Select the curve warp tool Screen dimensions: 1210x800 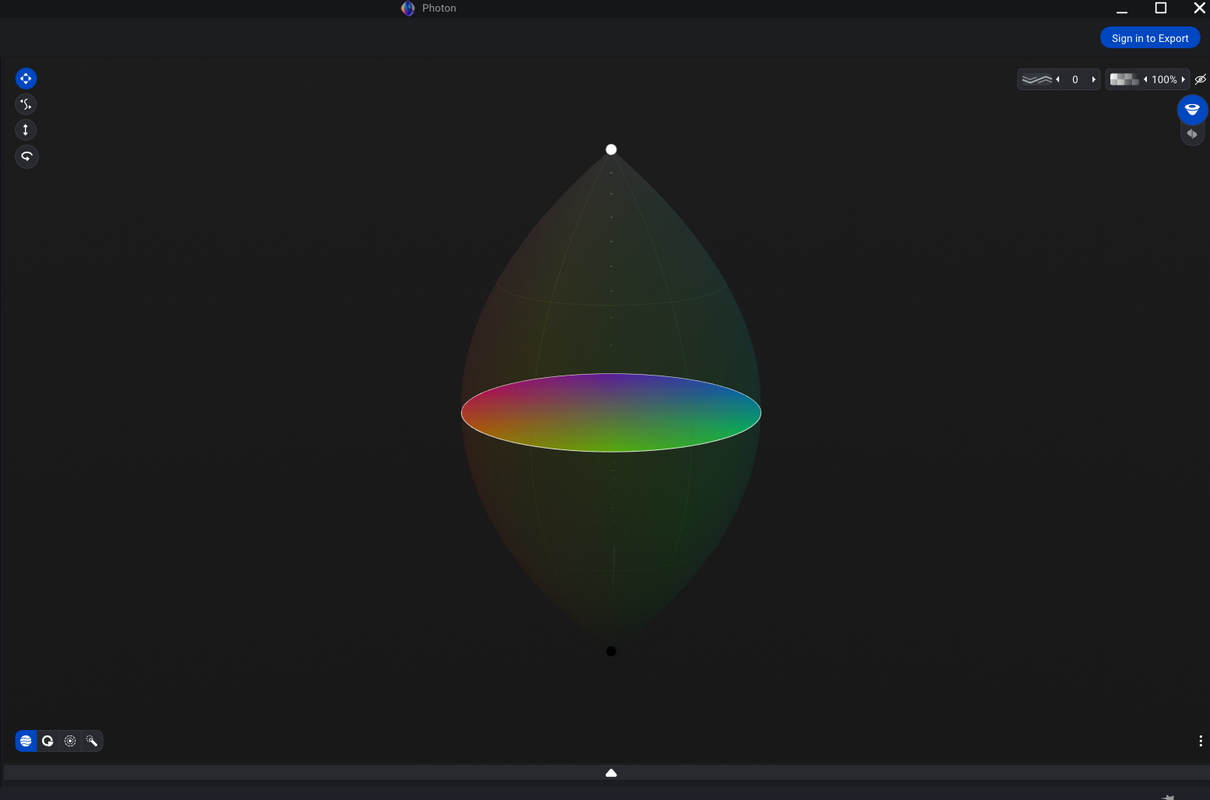point(26,104)
